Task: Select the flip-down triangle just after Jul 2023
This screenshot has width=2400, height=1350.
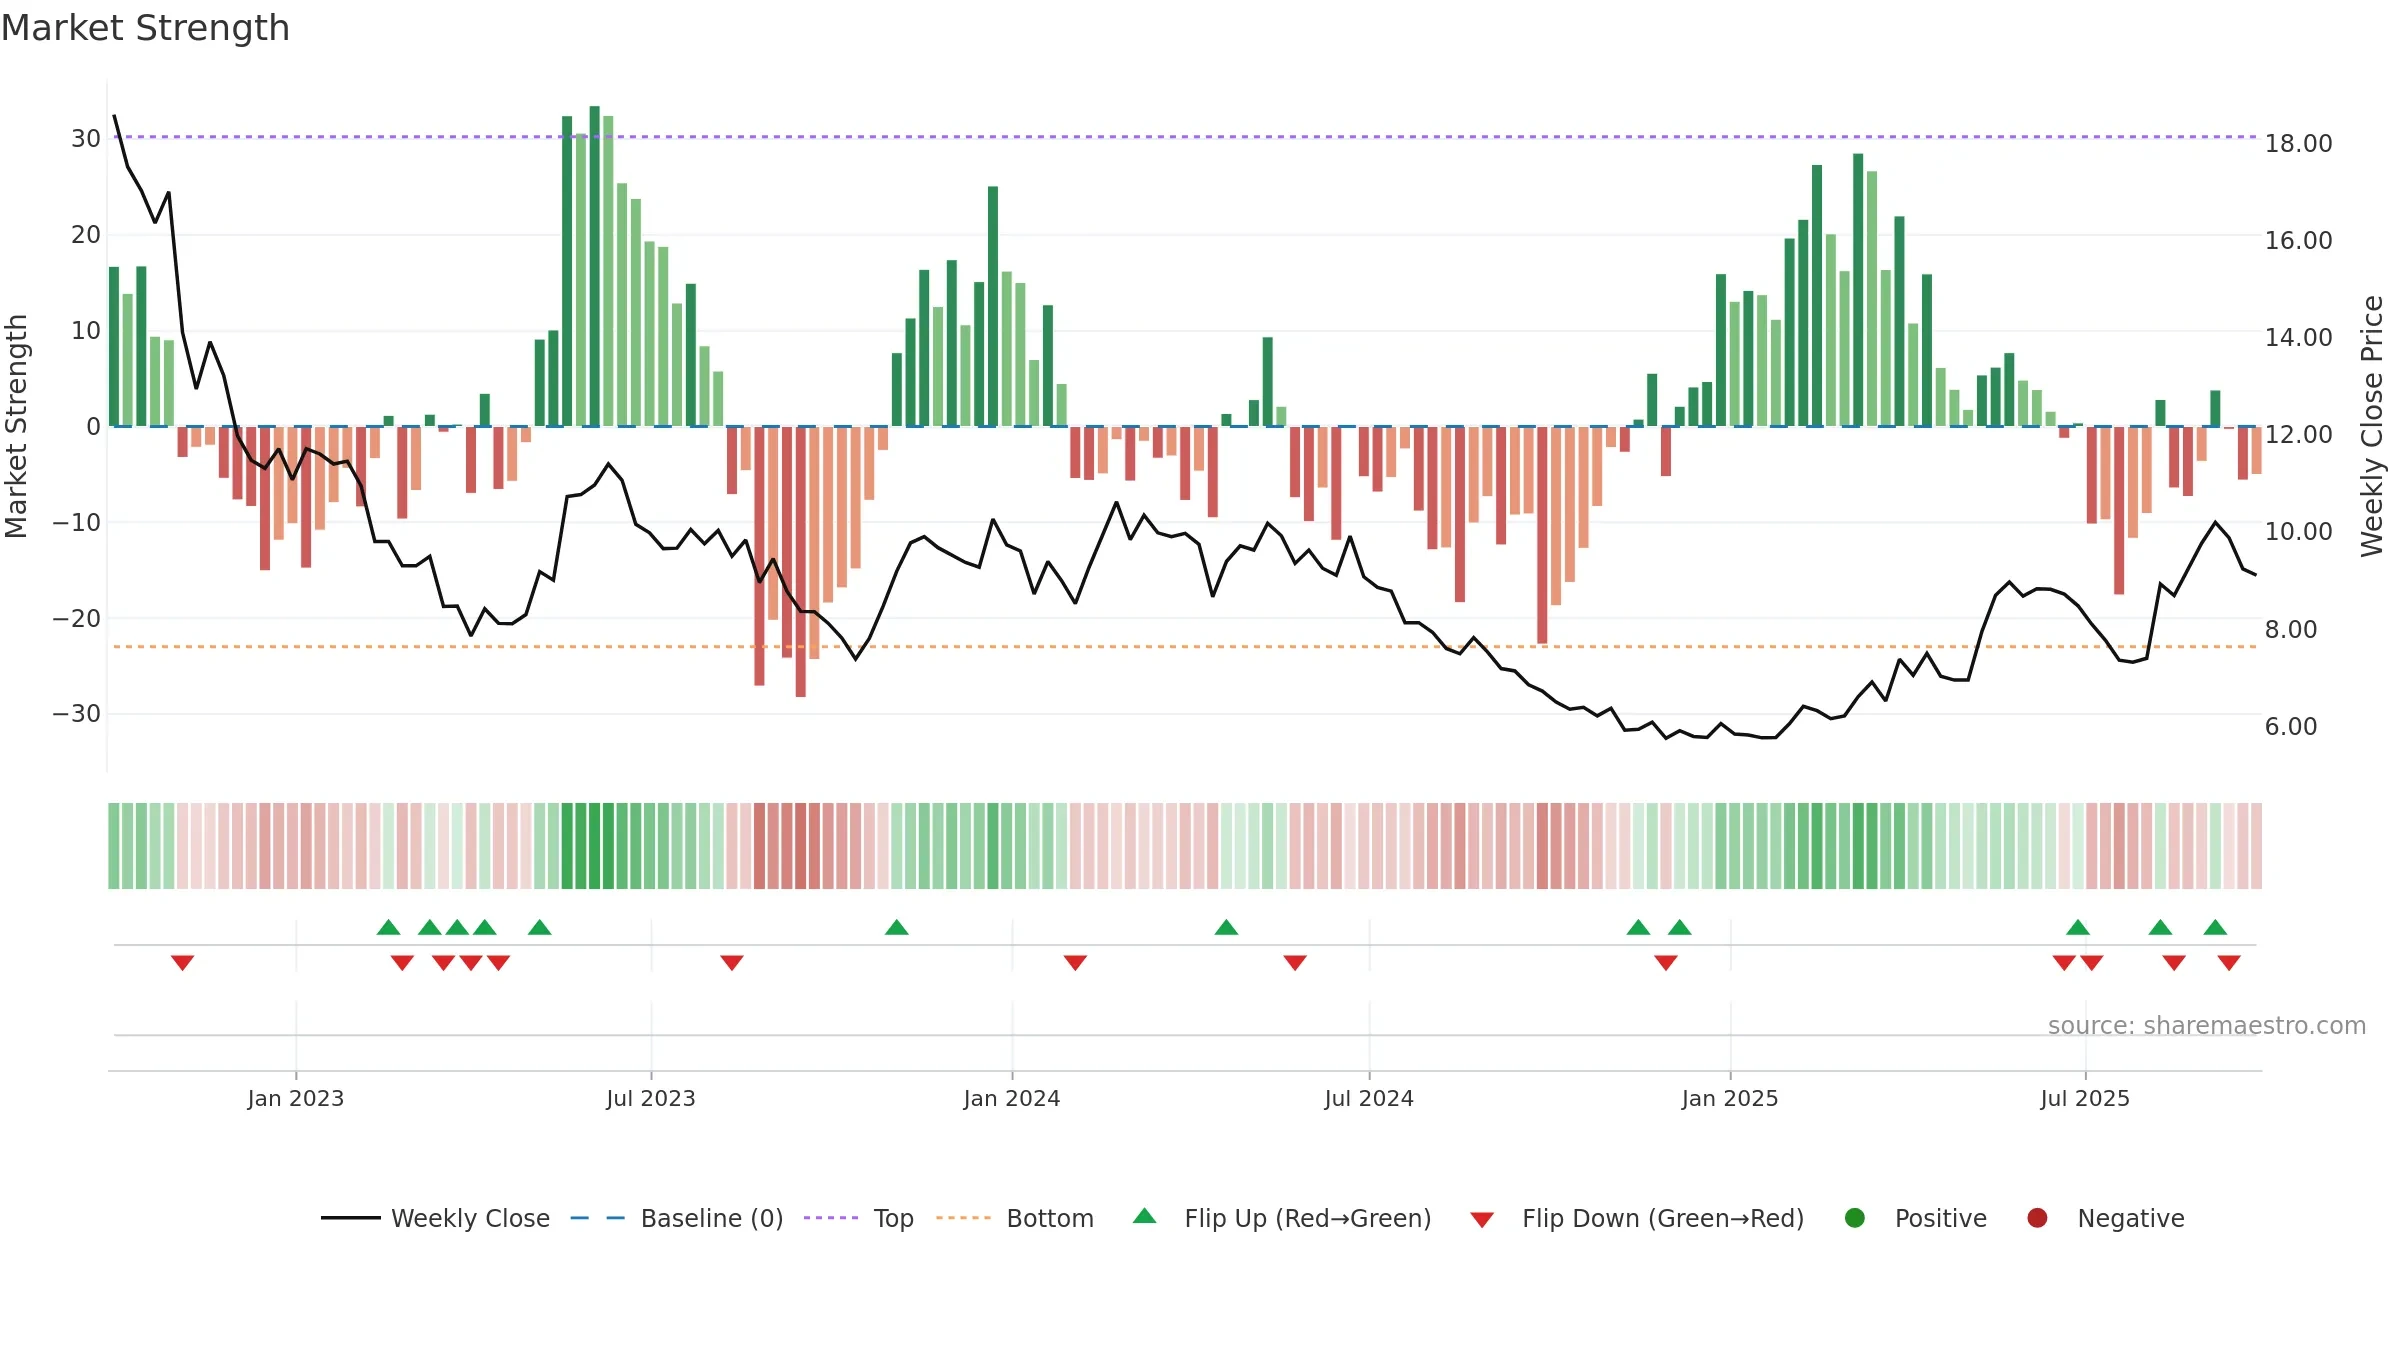Action: 732,963
